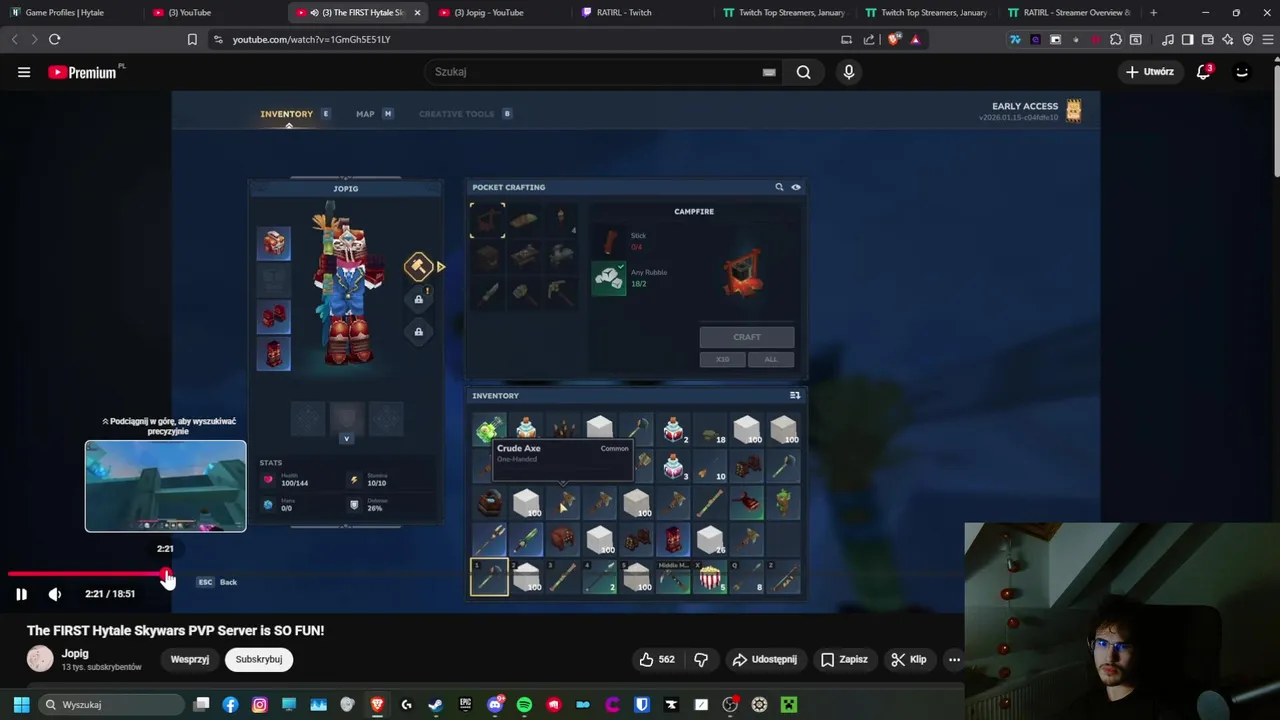1280x720 pixels.
Task: Click the Wesprzyj support button
Action: 190,660
